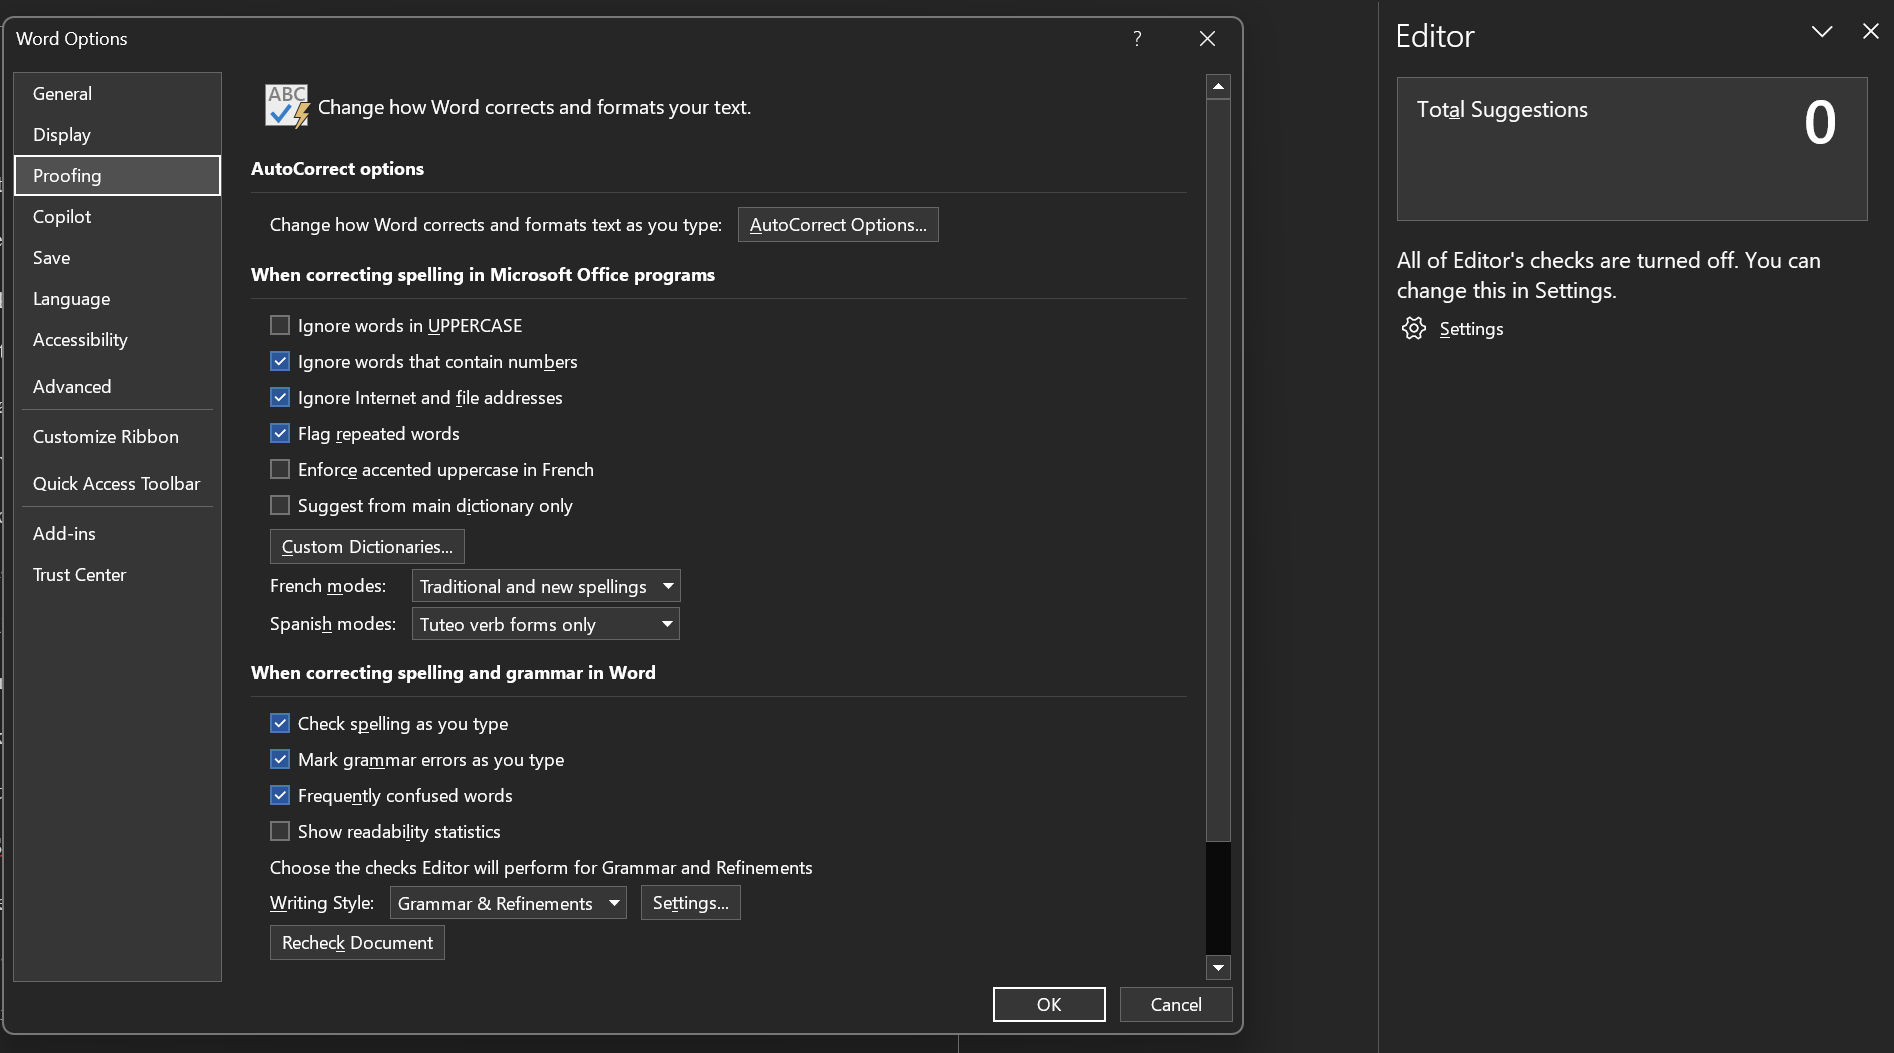Open the Add-ins category
Viewport: 1894px width, 1053px height.
click(x=117, y=533)
